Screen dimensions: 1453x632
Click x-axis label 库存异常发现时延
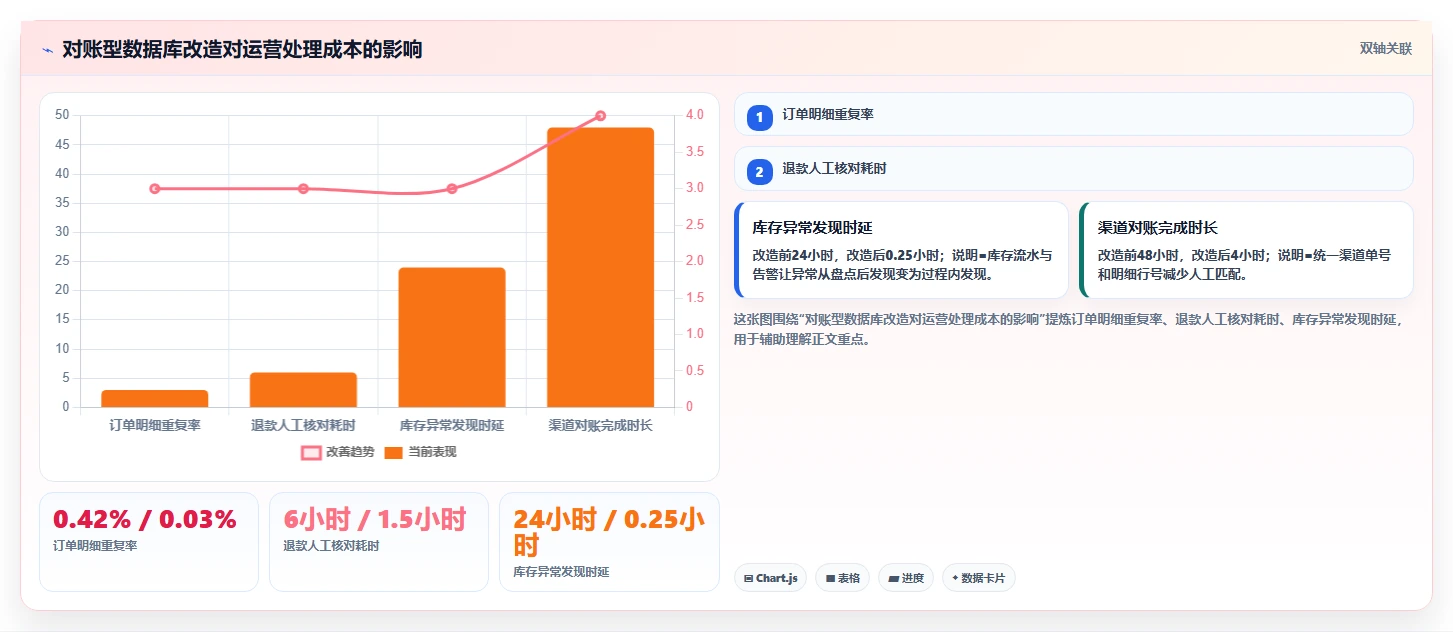(x=452, y=425)
